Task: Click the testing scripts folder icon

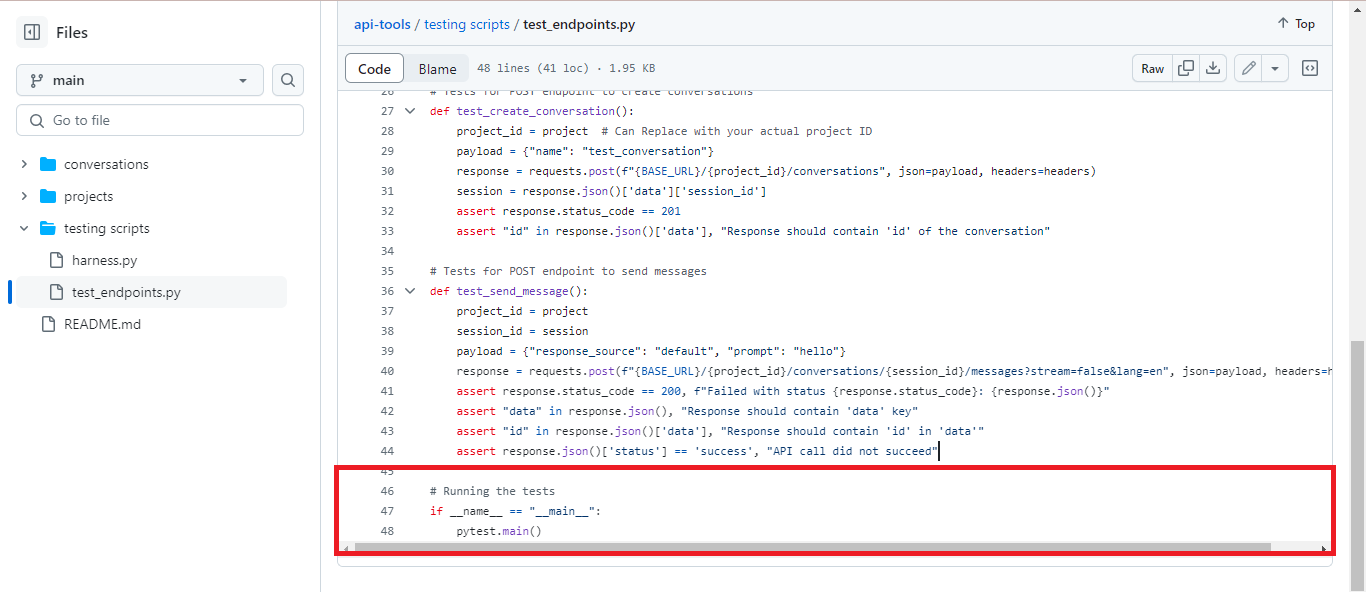Action: (47, 228)
